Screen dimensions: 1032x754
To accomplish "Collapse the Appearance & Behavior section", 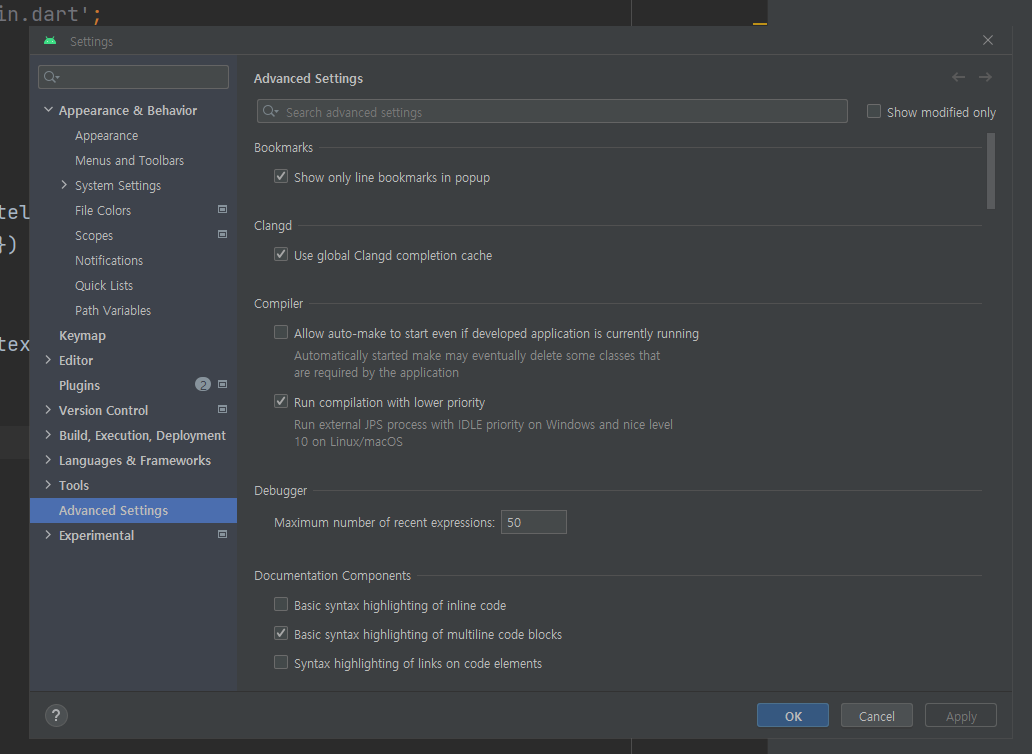I will point(48,110).
